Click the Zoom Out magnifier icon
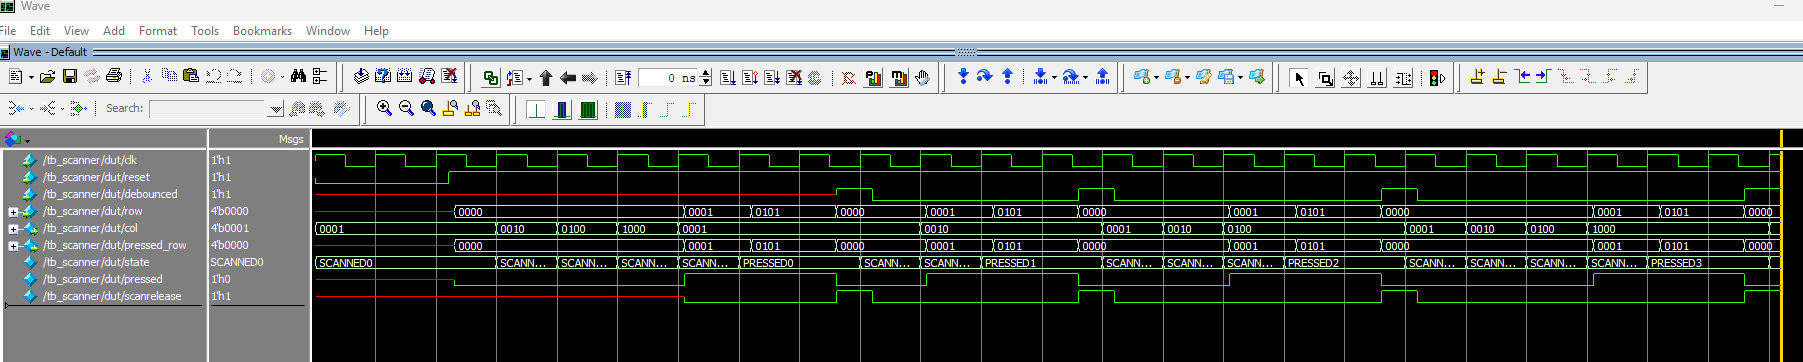 (x=406, y=108)
